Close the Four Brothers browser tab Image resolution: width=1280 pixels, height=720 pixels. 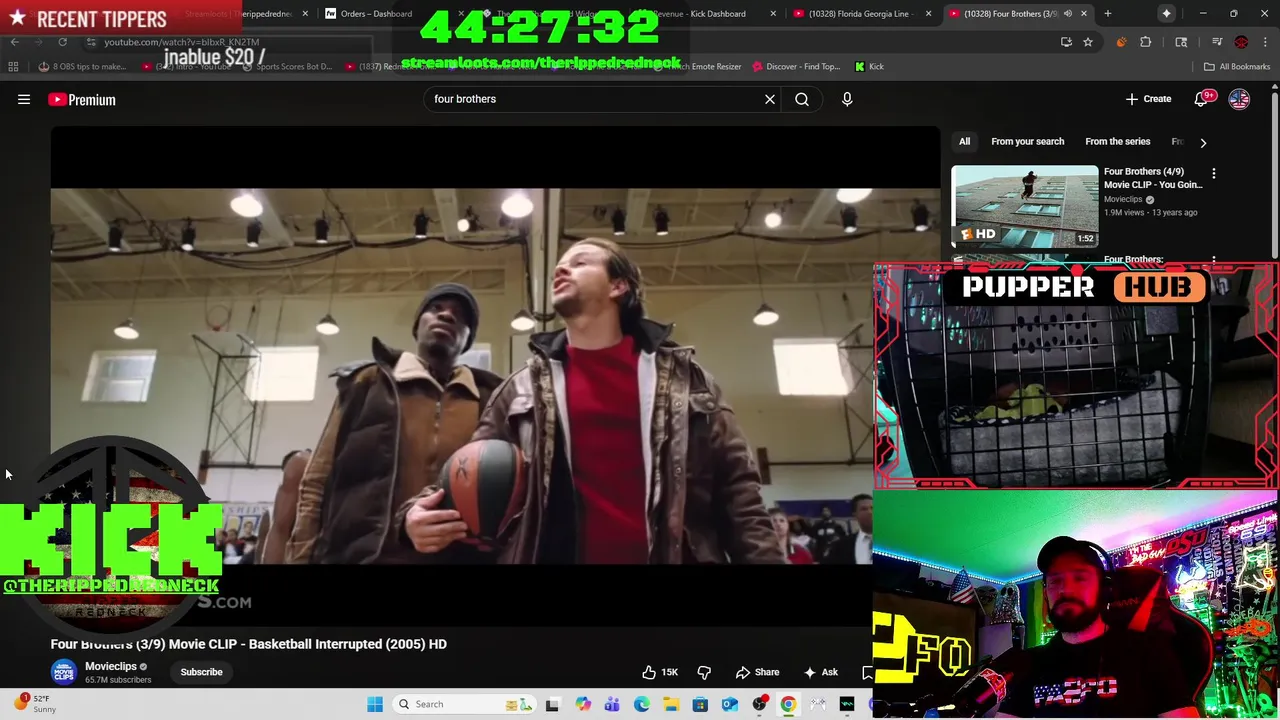[x=1083, y=13]
